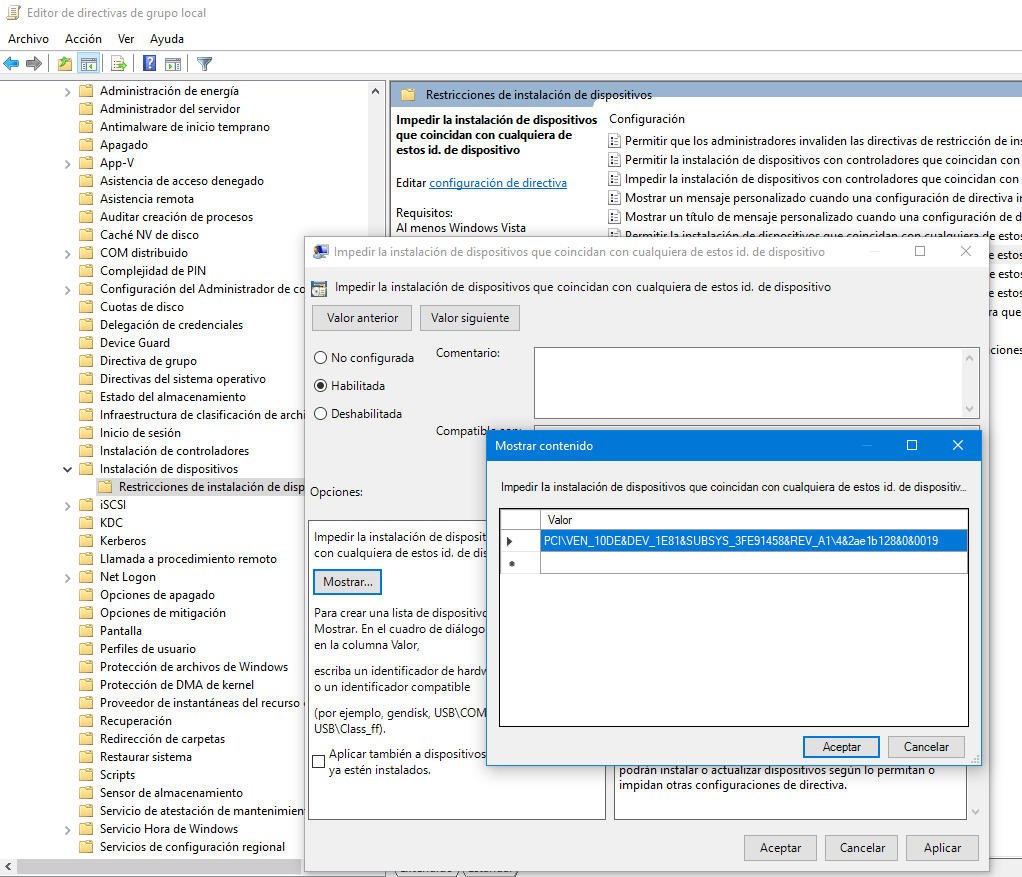
Task: Open 'Permitir la instalación de dispositivos con controladores' policy
Action: [x=821, y=160]
